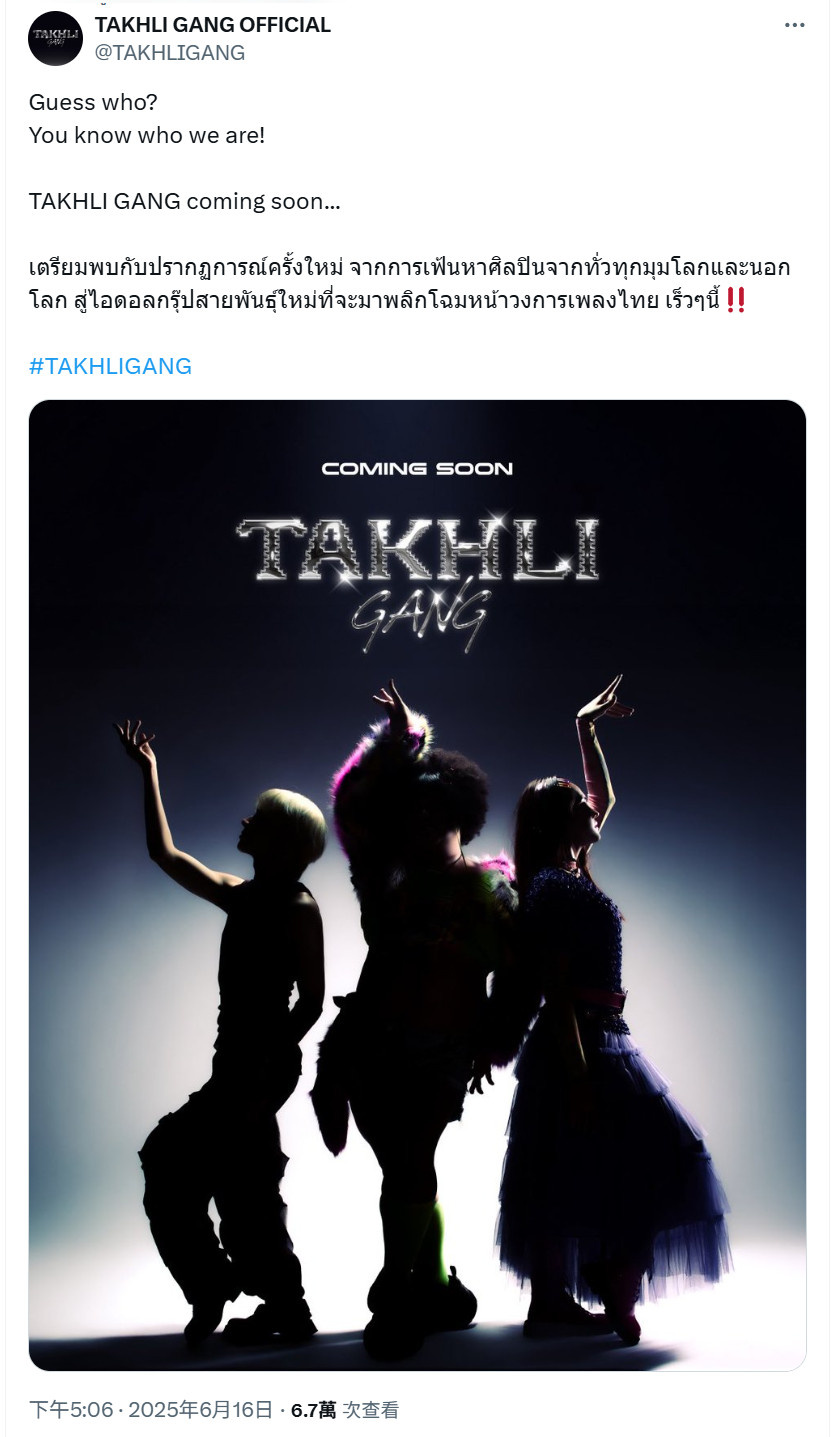Open the TAKHLI GANG OFFICIAL display name
Image resolution: width=832 pixels, height=1437 pixels.
(212, 25)
